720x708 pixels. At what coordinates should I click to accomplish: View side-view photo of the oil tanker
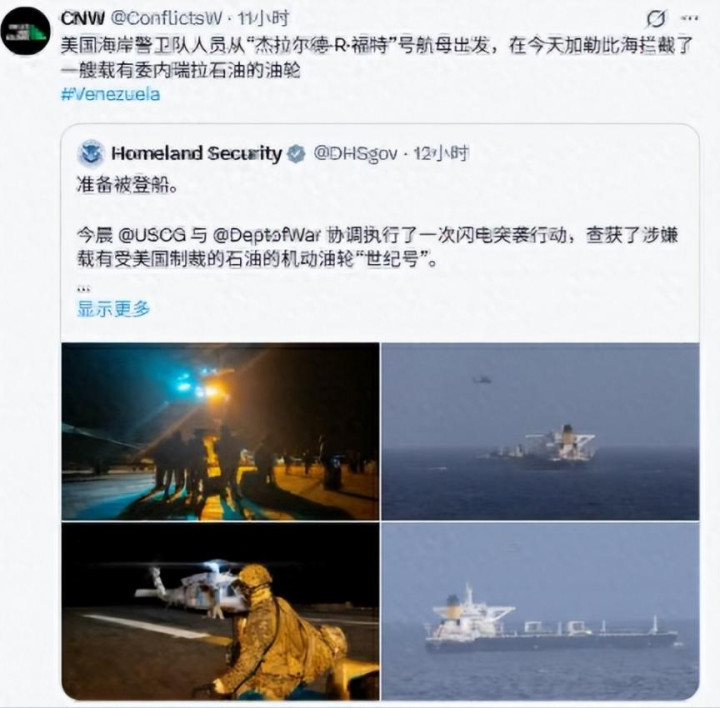(x=540, y=611)
